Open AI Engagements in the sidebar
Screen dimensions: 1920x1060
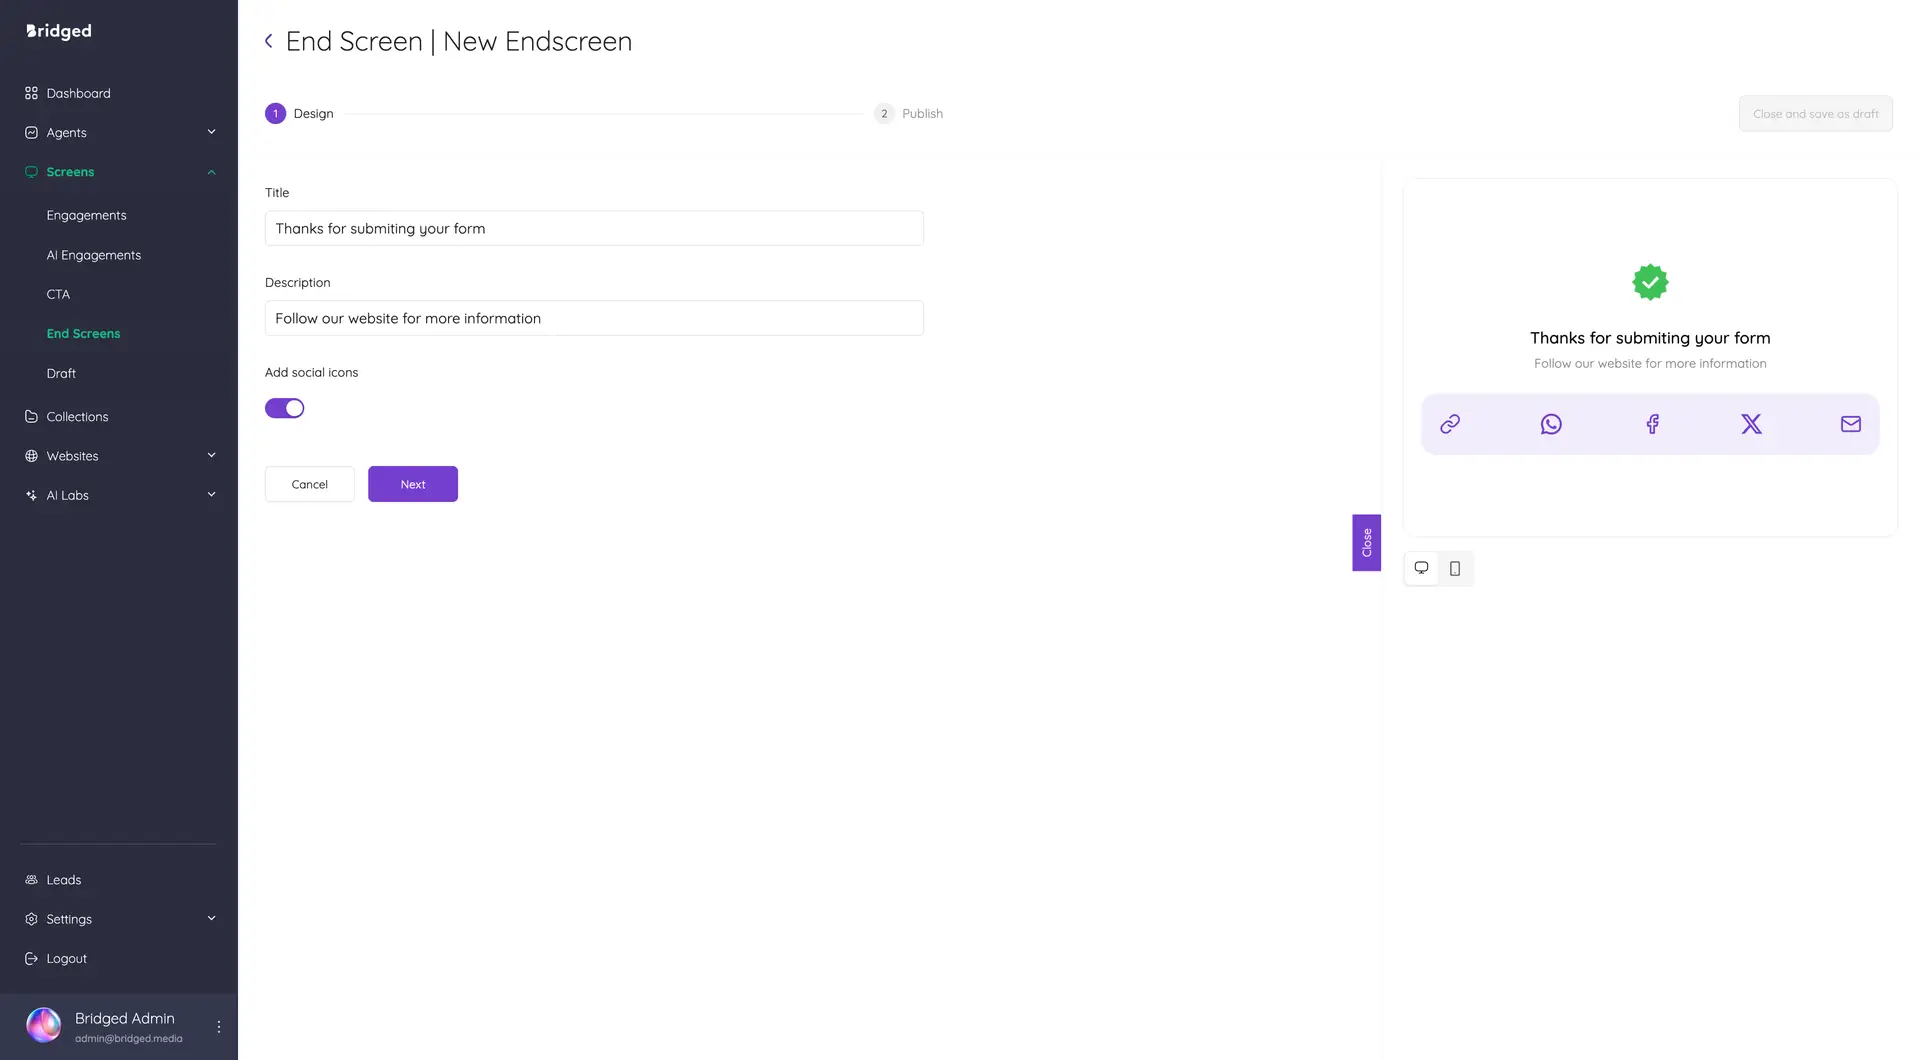(94, 255)
